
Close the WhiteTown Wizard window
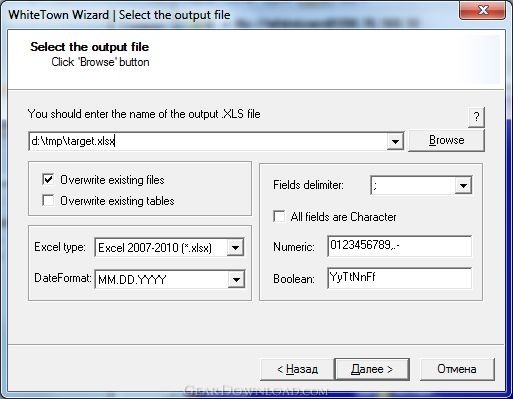click(482, 10)
